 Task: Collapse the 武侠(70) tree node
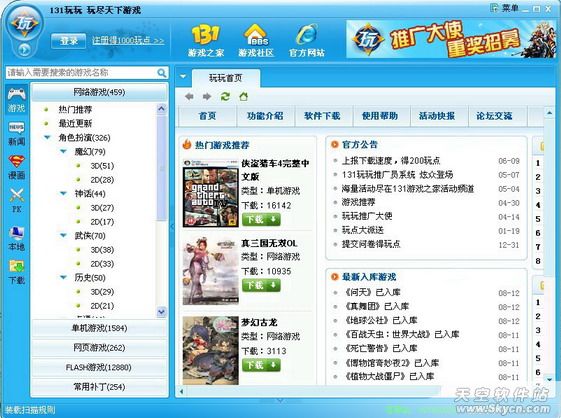[63, 235]
